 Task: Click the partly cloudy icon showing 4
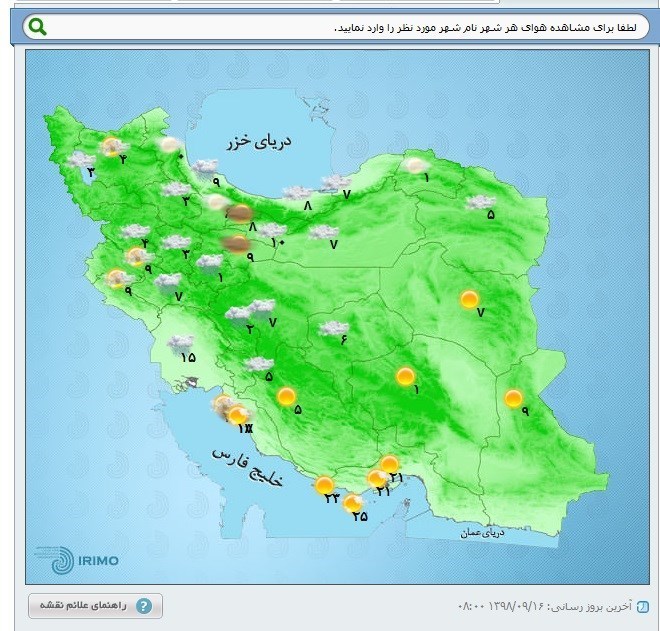coord(113,148)
